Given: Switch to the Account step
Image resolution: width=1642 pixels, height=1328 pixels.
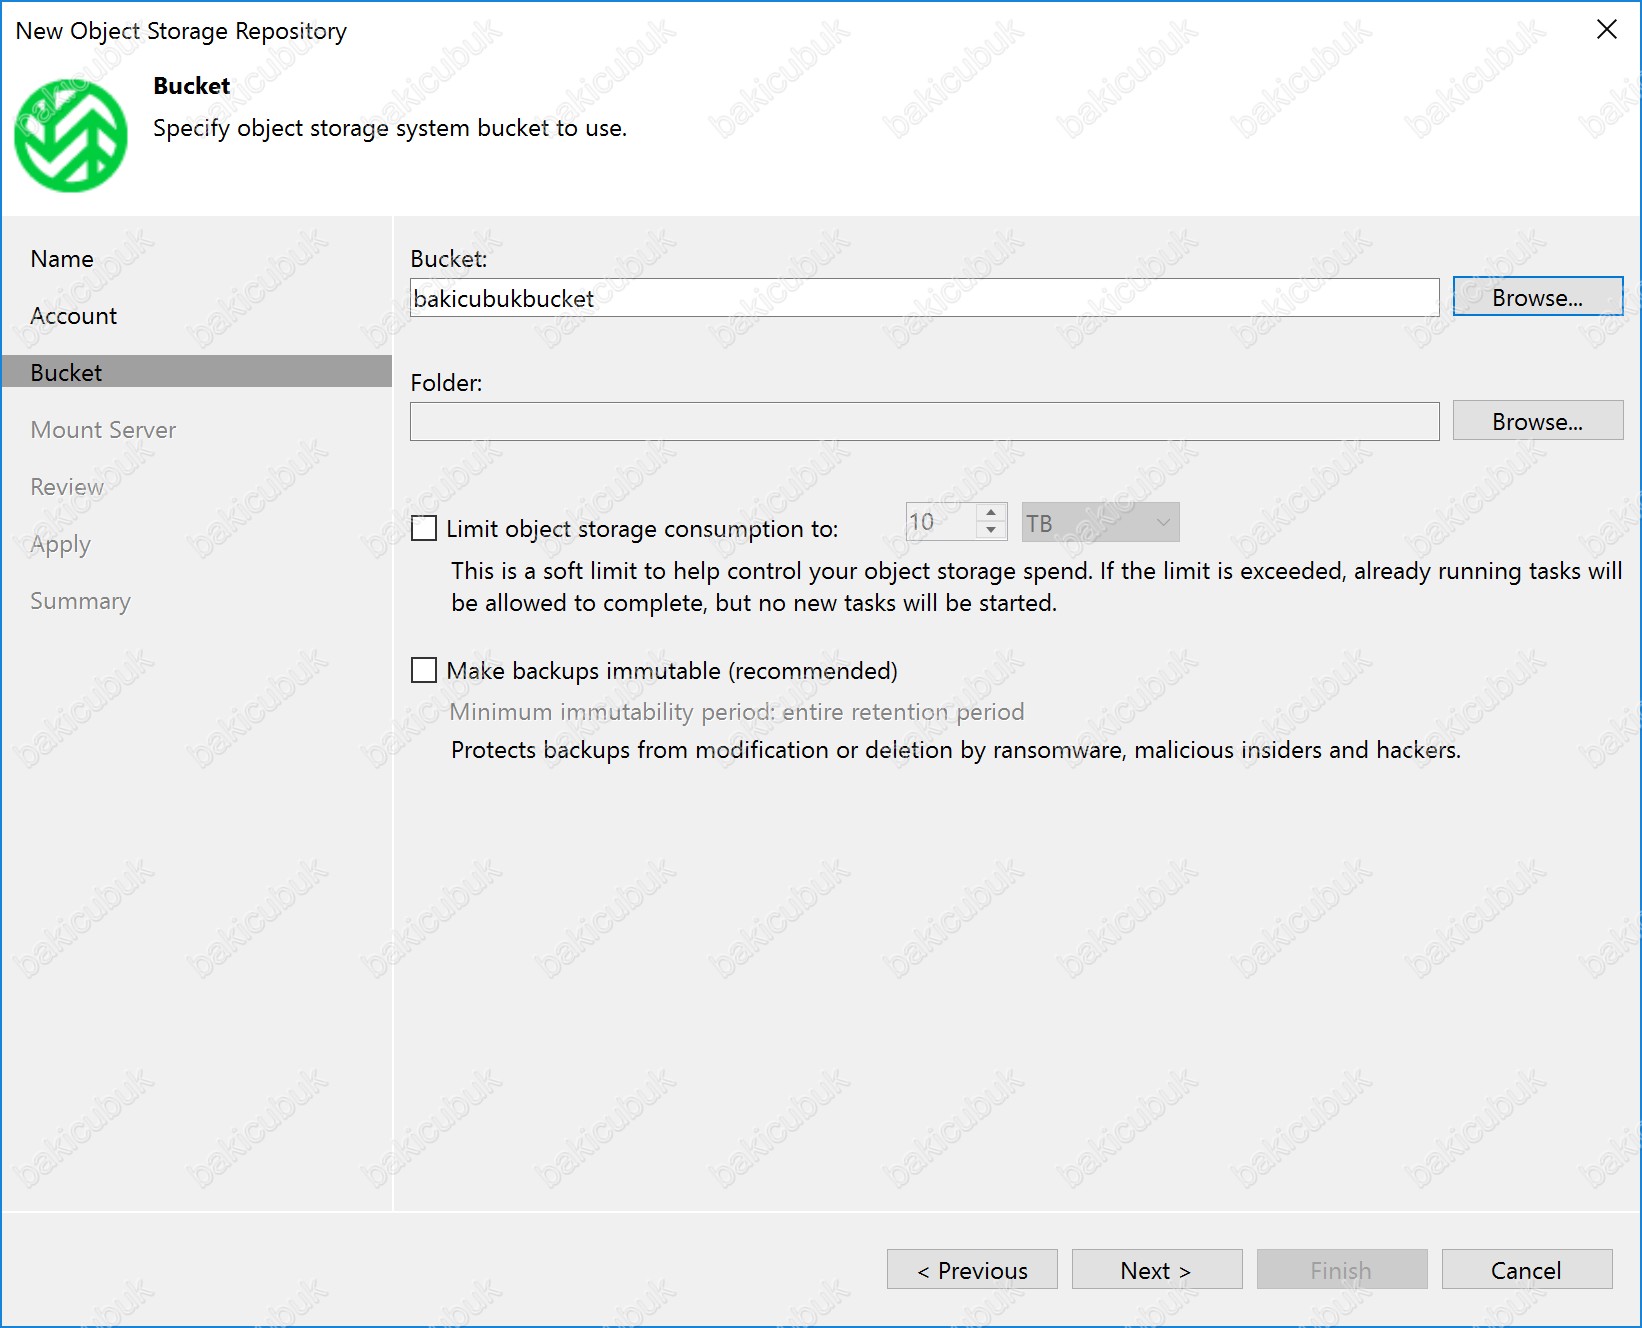Looking at the screenshot, I should [74, 316].
